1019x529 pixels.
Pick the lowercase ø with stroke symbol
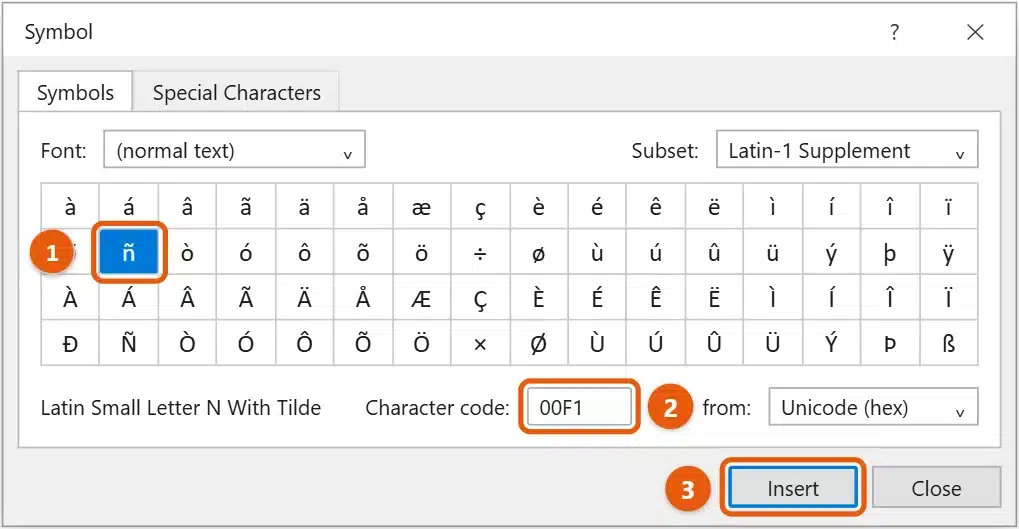tap(539, 252)
